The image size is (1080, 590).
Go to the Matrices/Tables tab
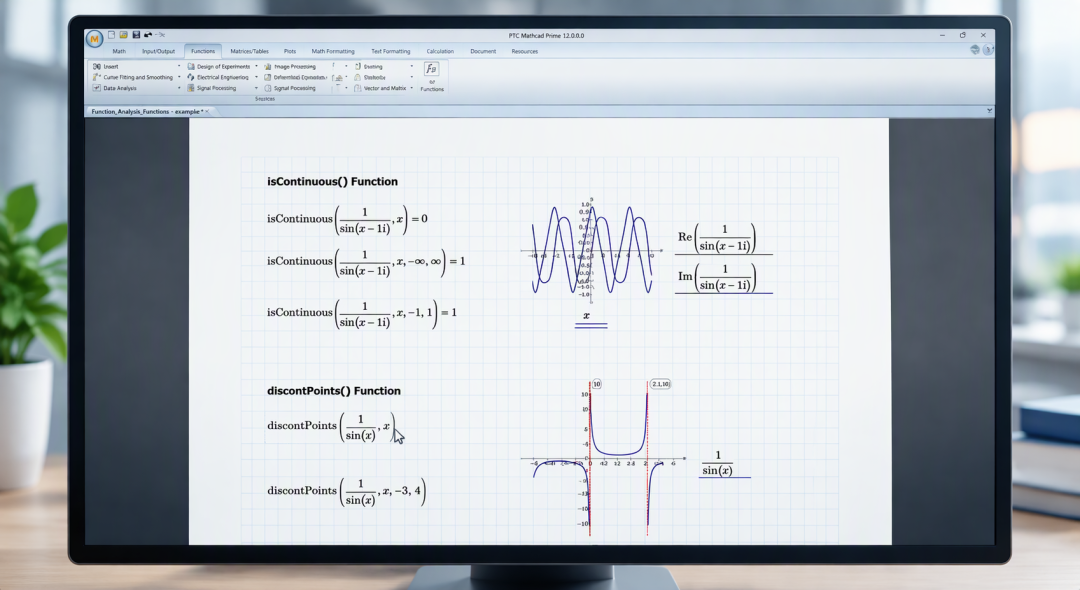pyautogui.click(x=249, y=51)
